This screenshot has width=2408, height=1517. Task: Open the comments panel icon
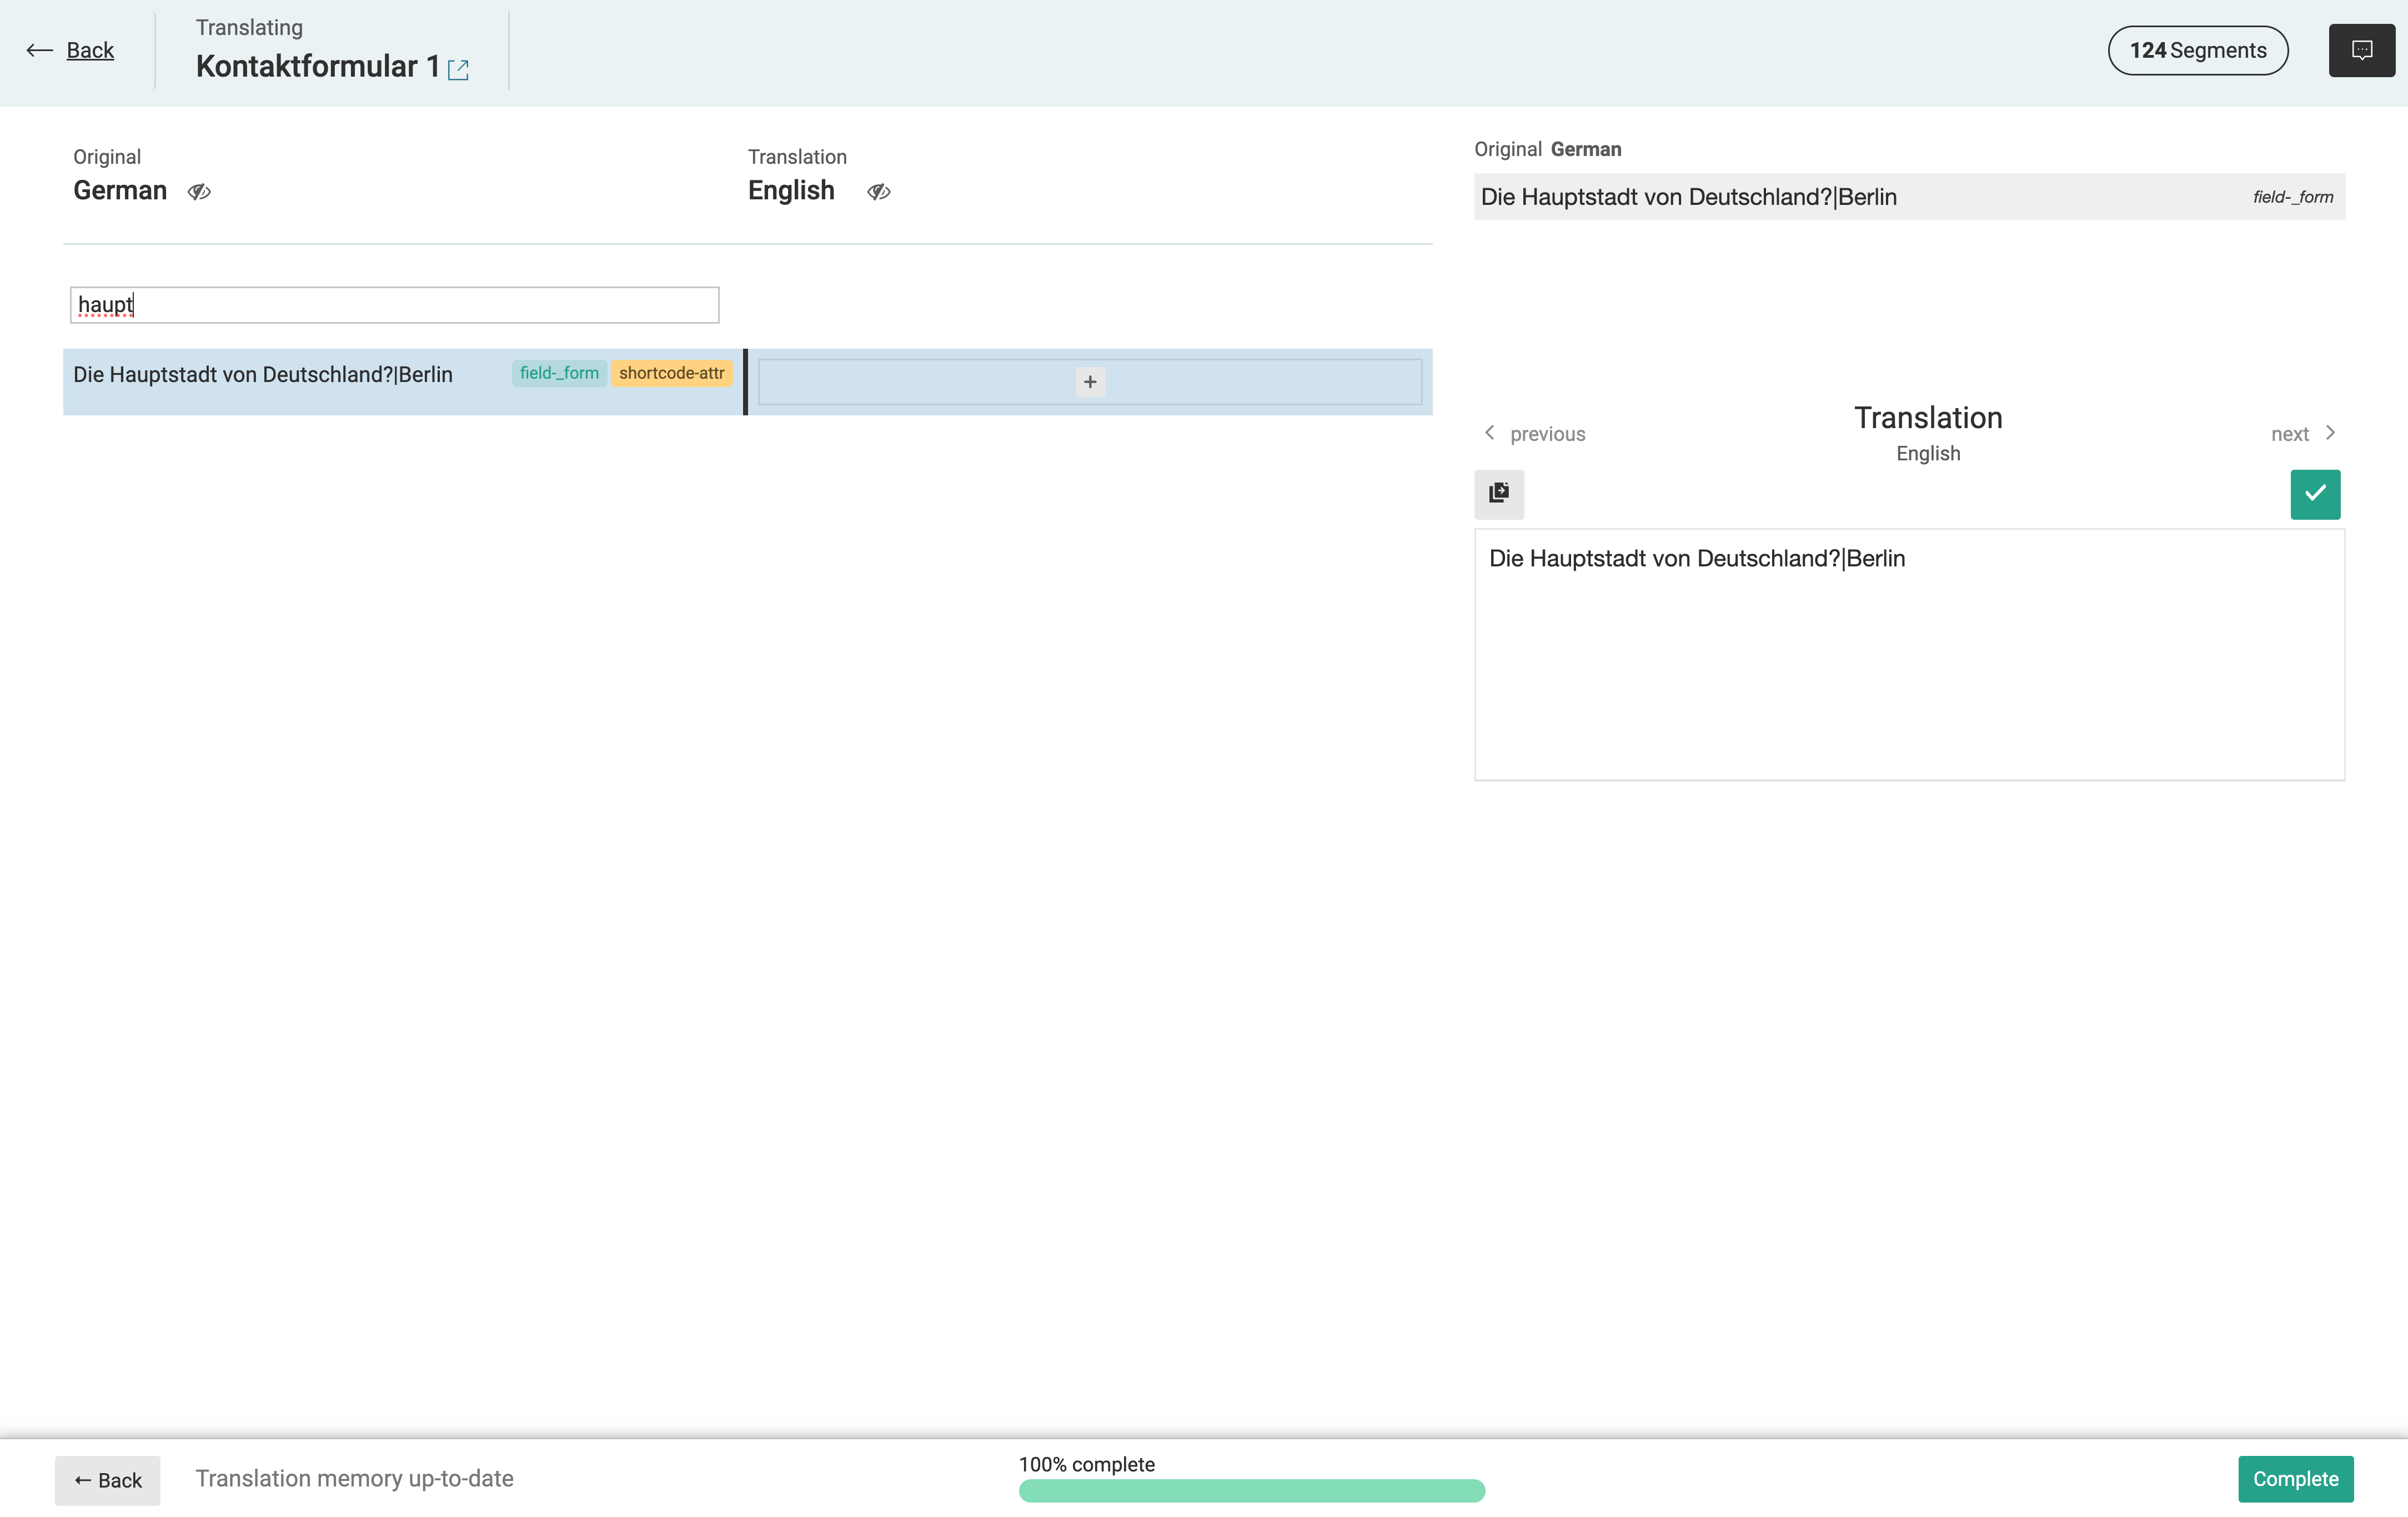[x=2361, y=50]
